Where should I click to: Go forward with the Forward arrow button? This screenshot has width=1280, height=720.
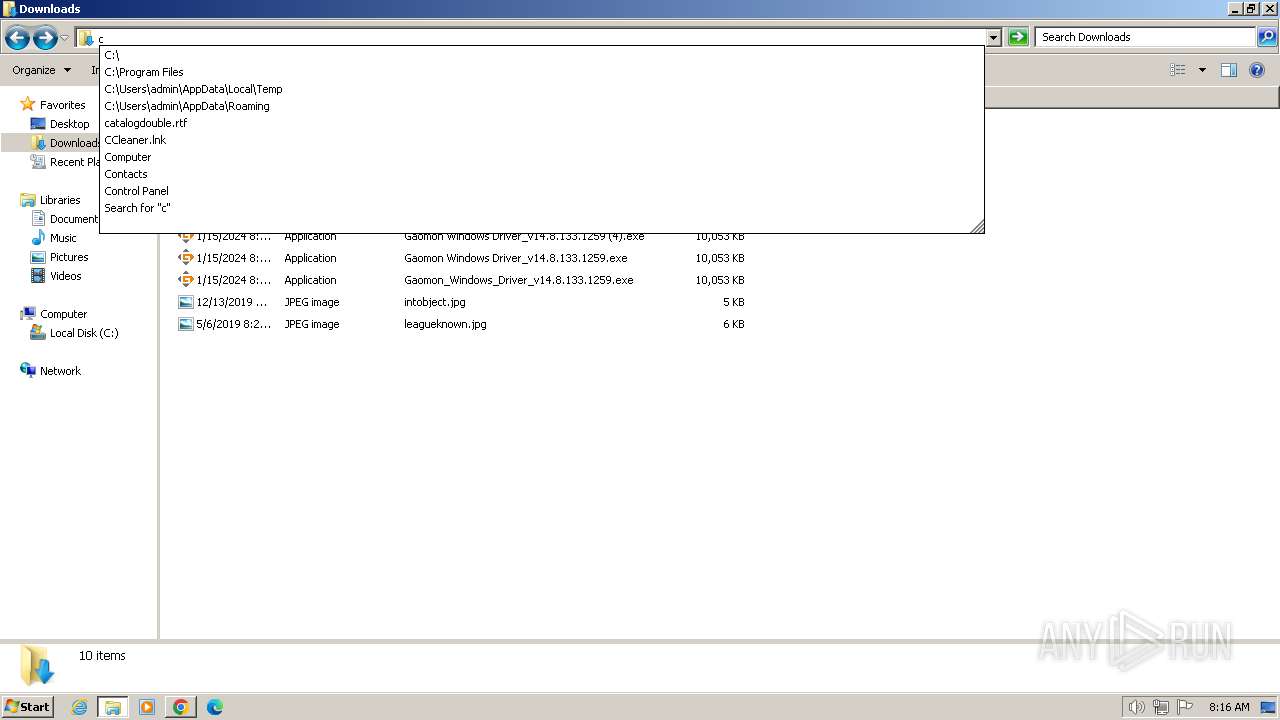coord(45,38)
